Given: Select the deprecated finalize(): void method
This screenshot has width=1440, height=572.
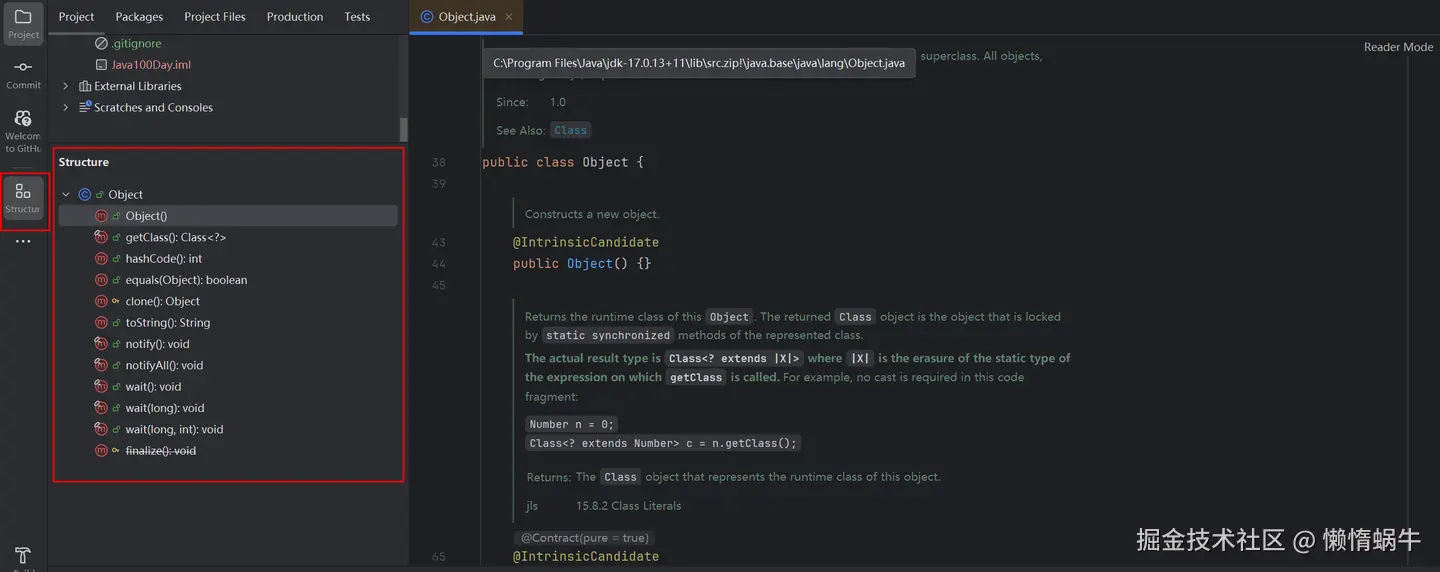Looking at the screenshot, I should 160,451.
